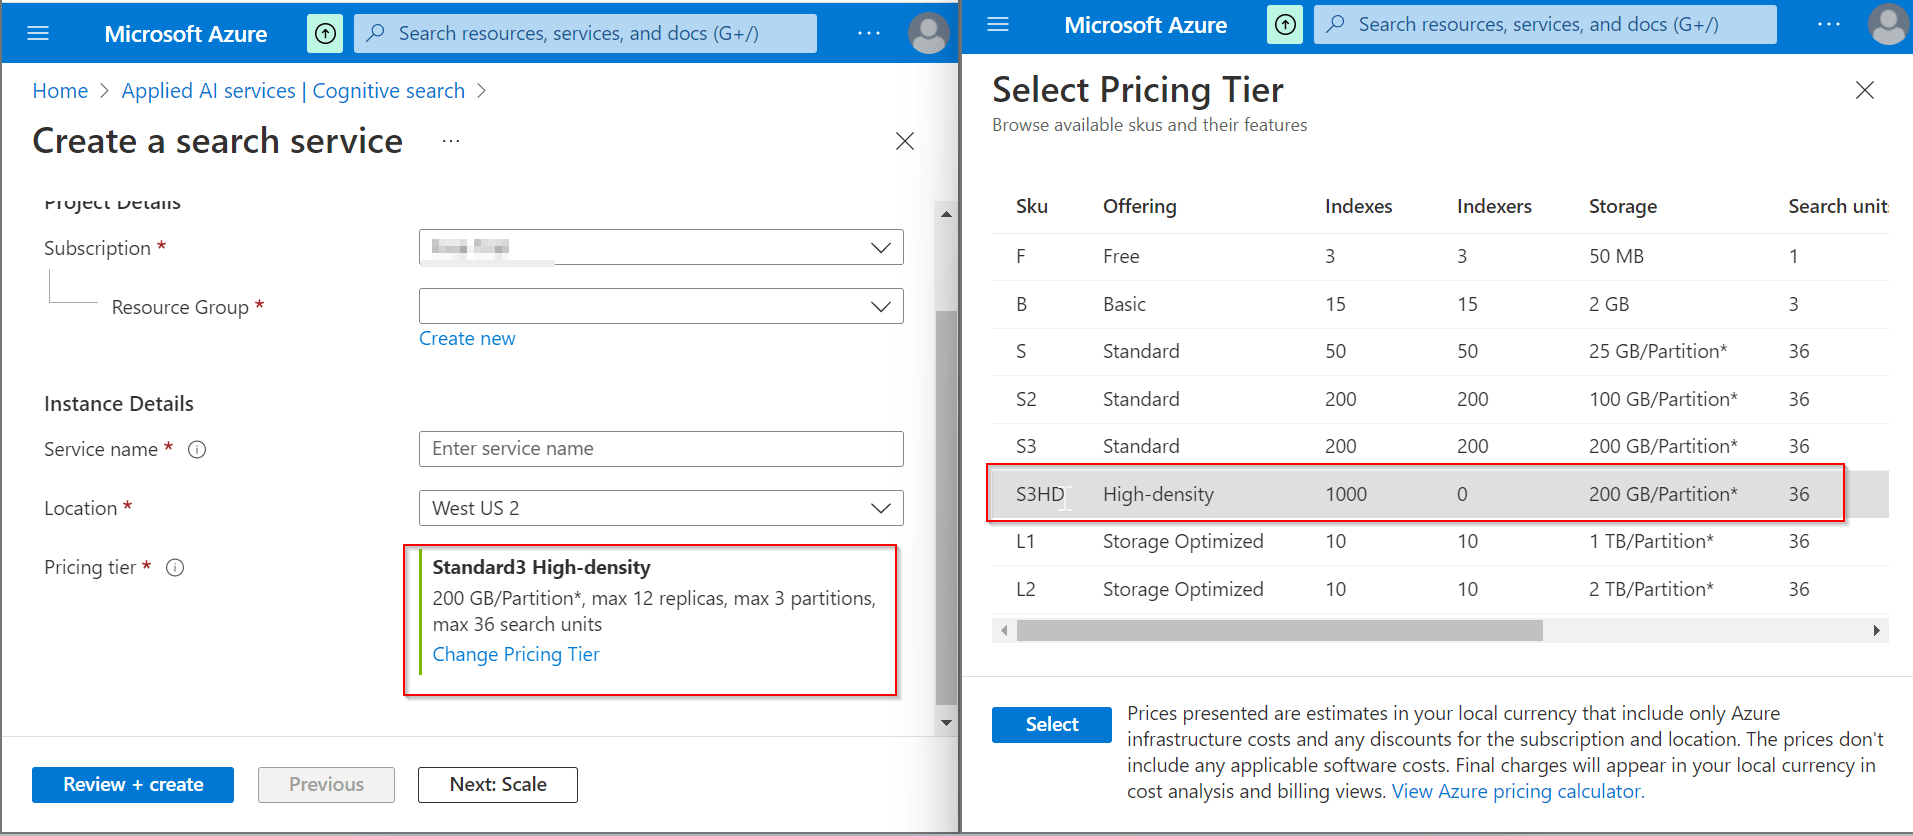Open the Location dropdown showing West US 2
The image size is (1913, 836).
pyautogui.click(x=661, y=508)
